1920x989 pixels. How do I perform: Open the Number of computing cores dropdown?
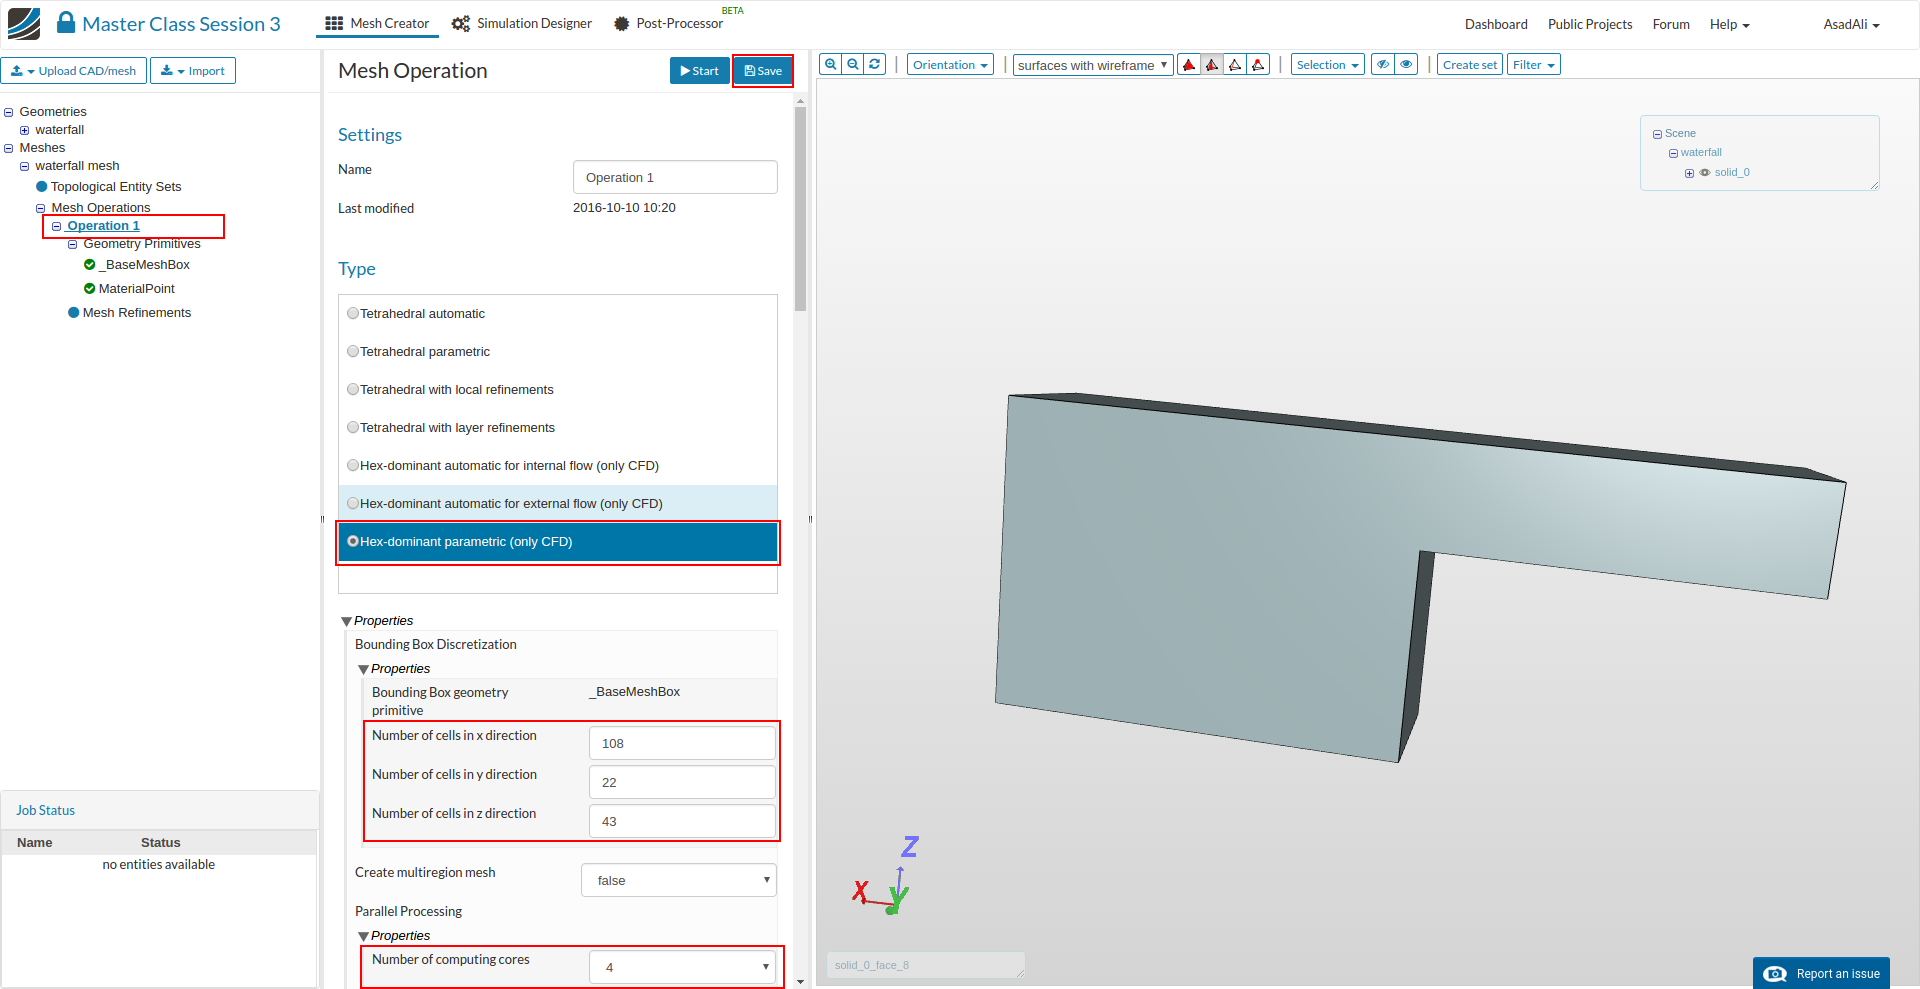point(683,967)
